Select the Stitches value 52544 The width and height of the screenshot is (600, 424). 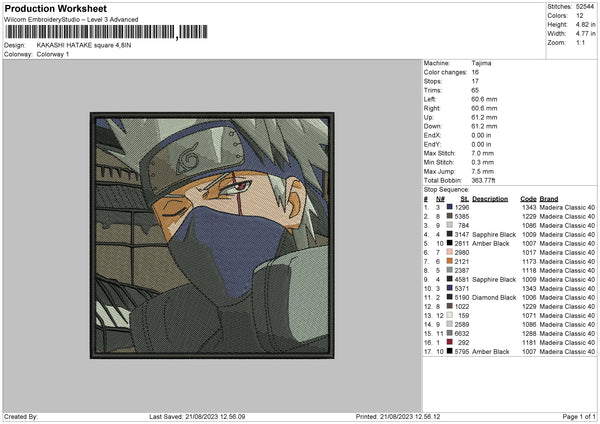585,7
